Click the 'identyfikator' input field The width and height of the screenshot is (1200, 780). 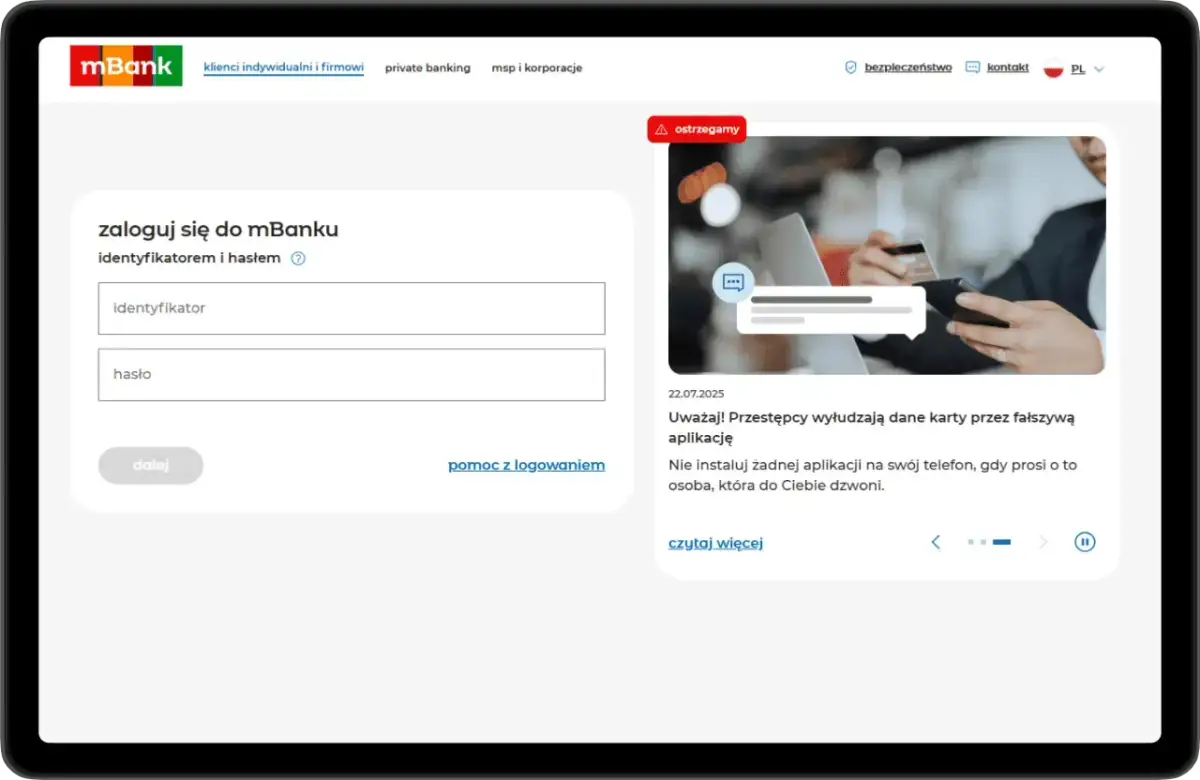(x=351, y=308)
